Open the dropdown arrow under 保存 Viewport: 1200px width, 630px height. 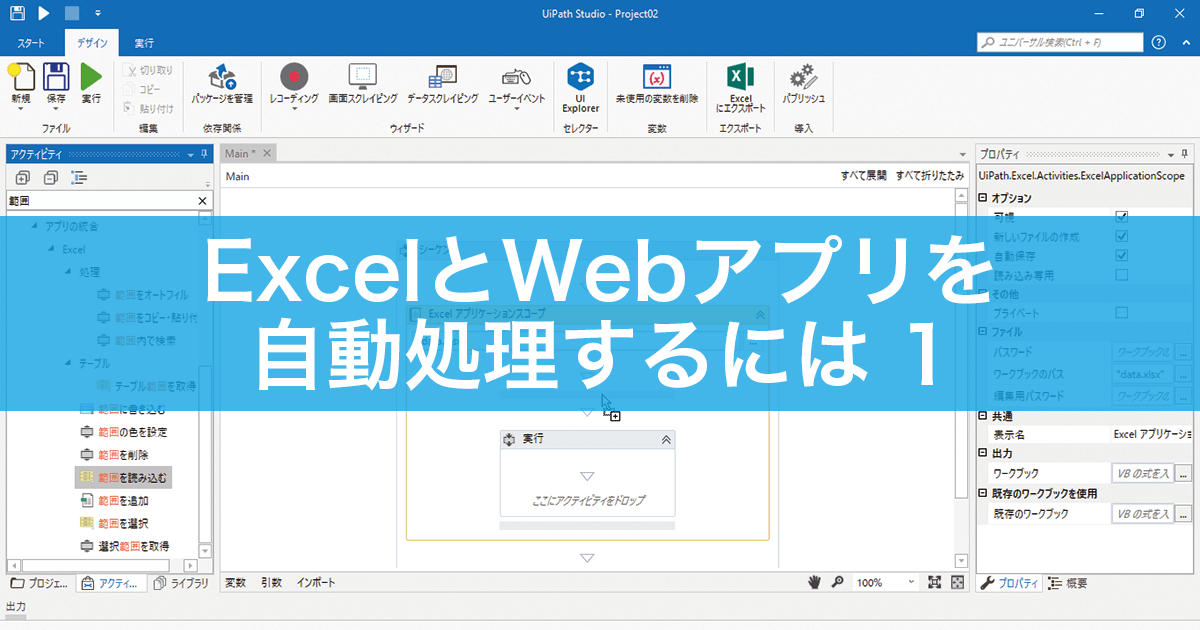pyautogui.click(x=56, y=108)
